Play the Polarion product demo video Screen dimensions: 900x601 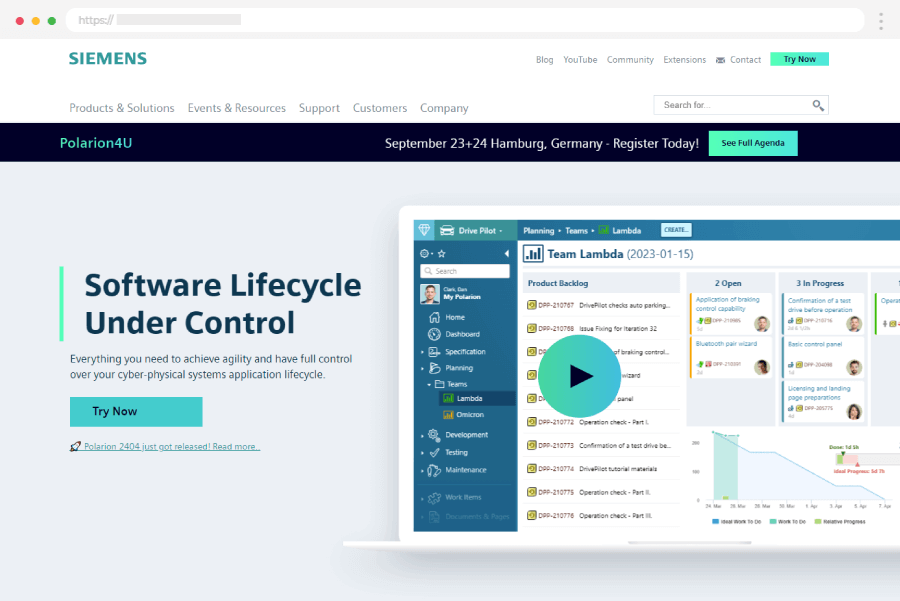[579, 375]
